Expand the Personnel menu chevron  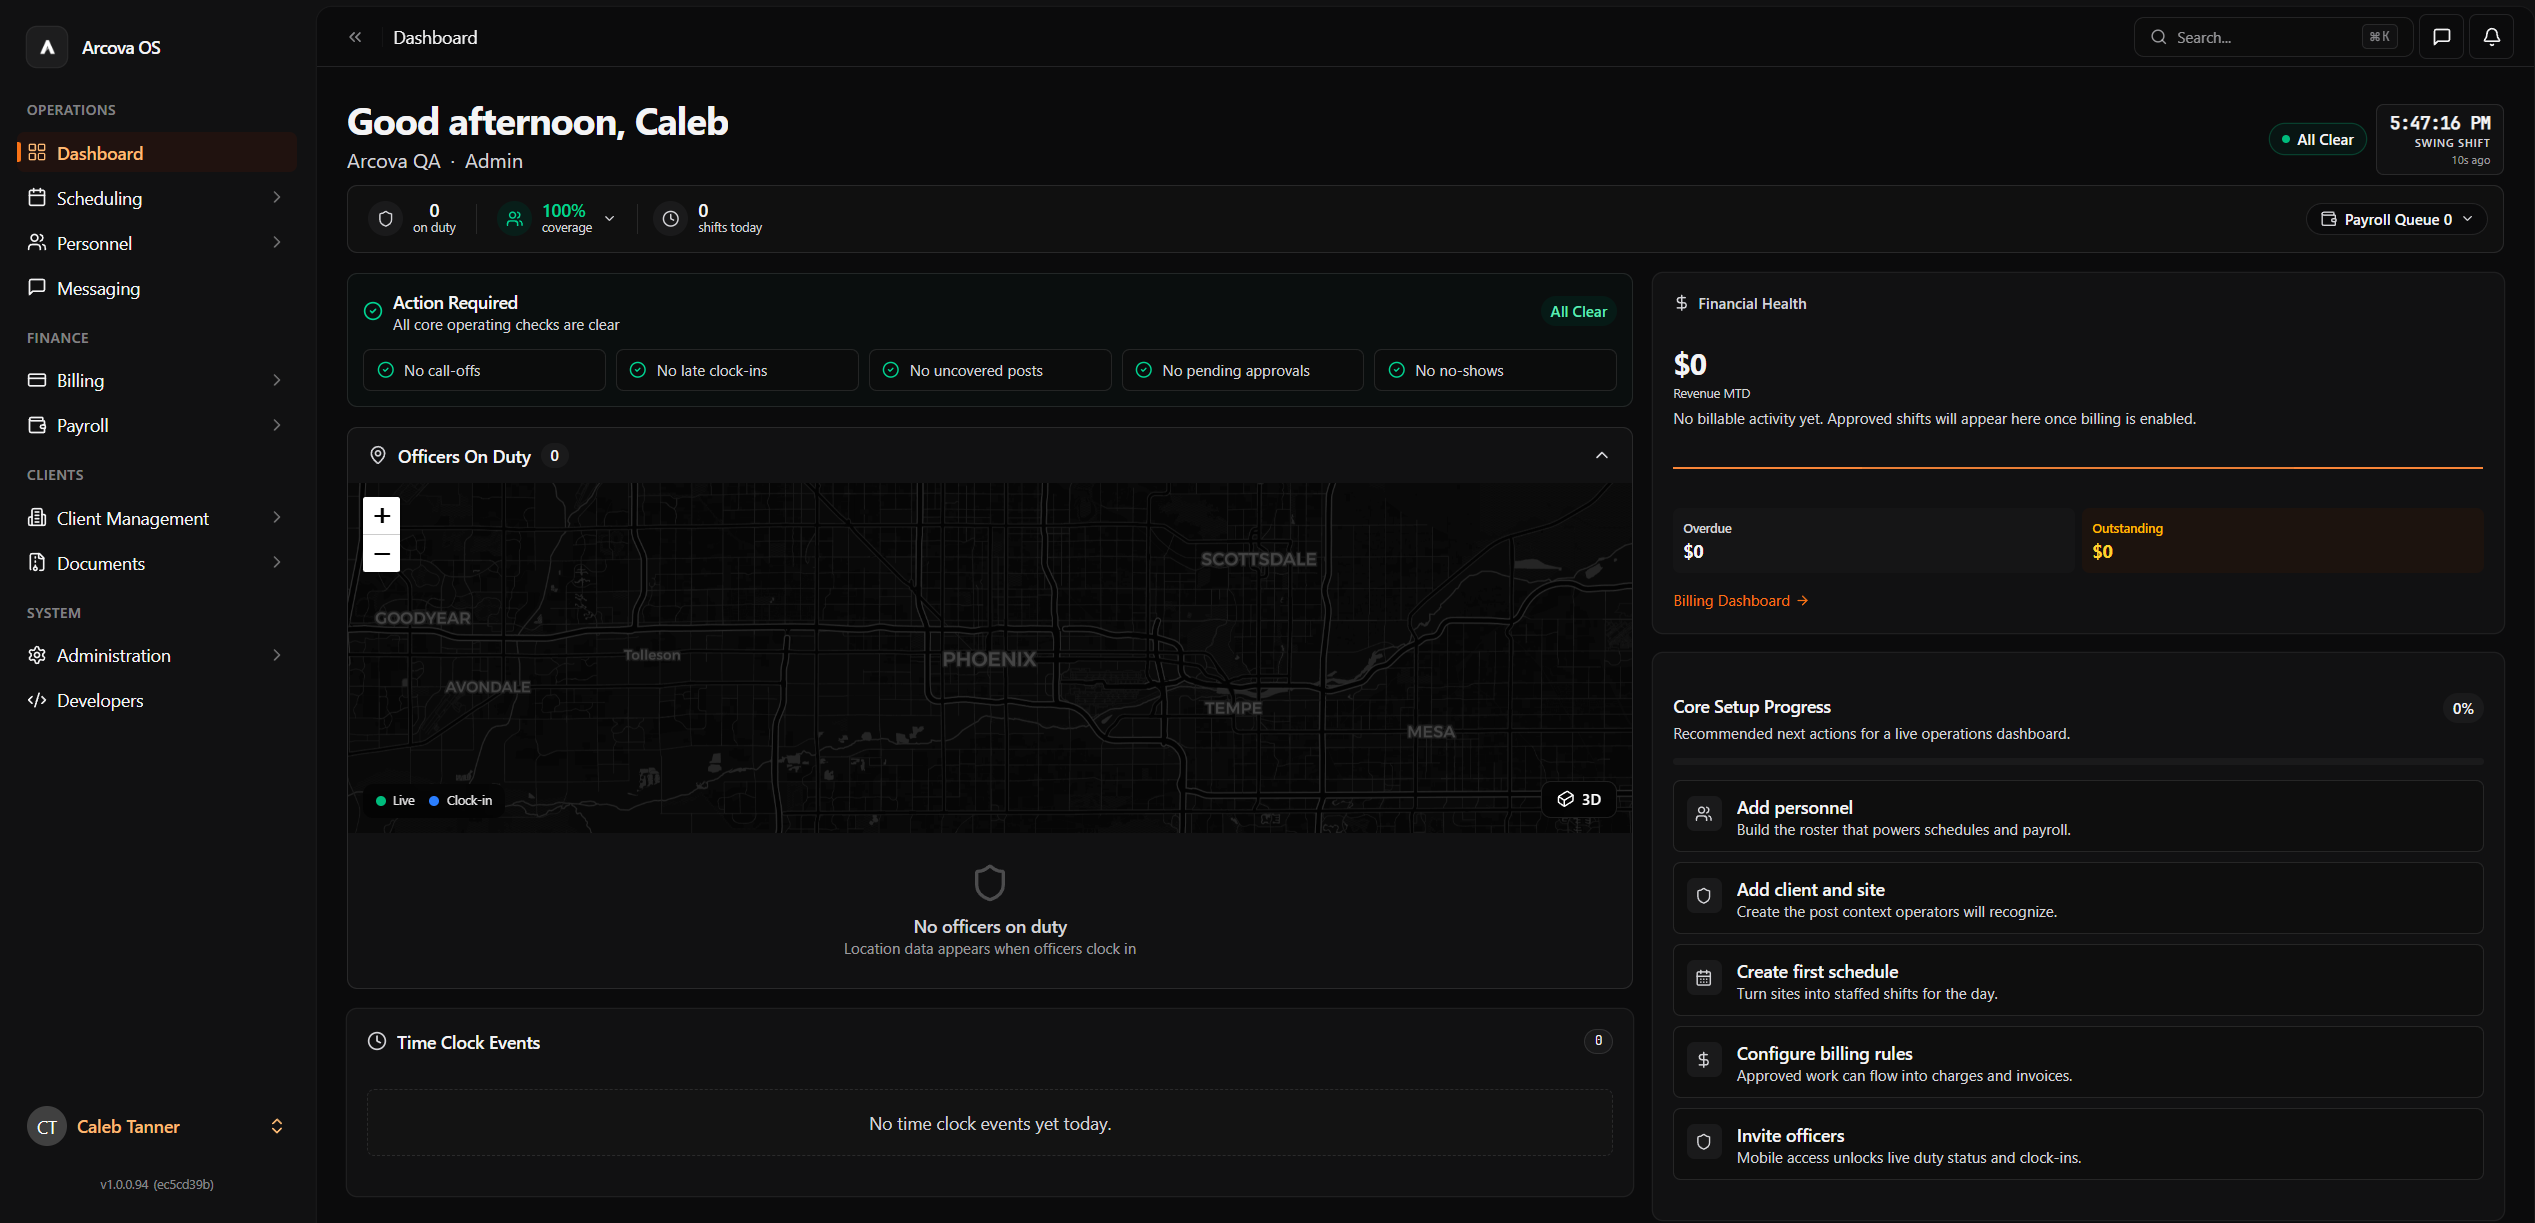(x=277, y=243)
